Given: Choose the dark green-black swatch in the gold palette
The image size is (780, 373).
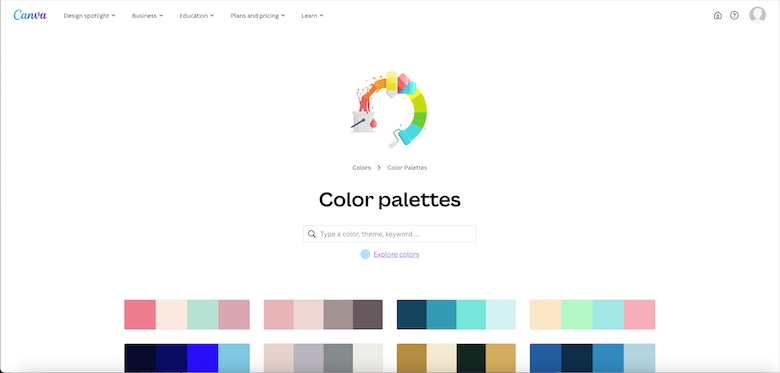Looking at the screenshot, I should [471, 358].
